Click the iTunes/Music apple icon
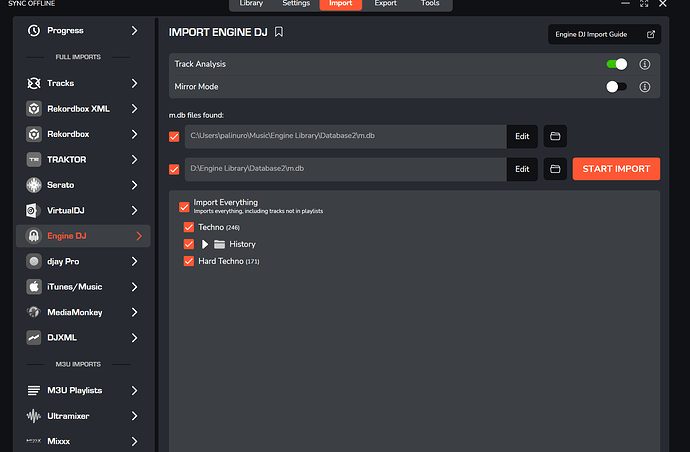Image resolution: width=690 pixels, height=452 pixels. pyautogui.click(x=34, y=287)
